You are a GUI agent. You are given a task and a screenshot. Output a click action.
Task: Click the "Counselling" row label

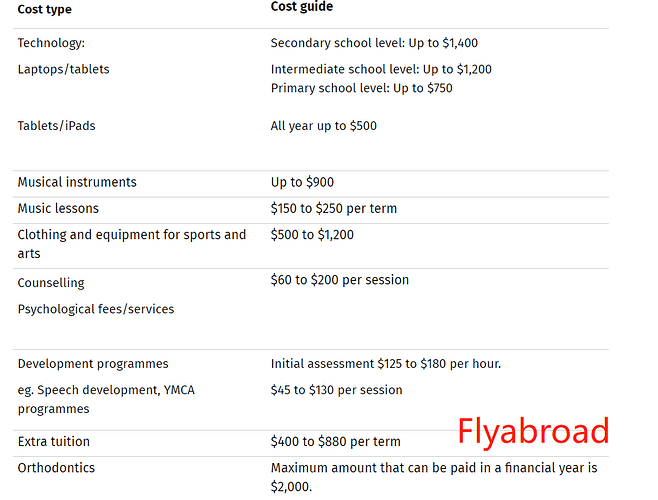tap(51, 283)
